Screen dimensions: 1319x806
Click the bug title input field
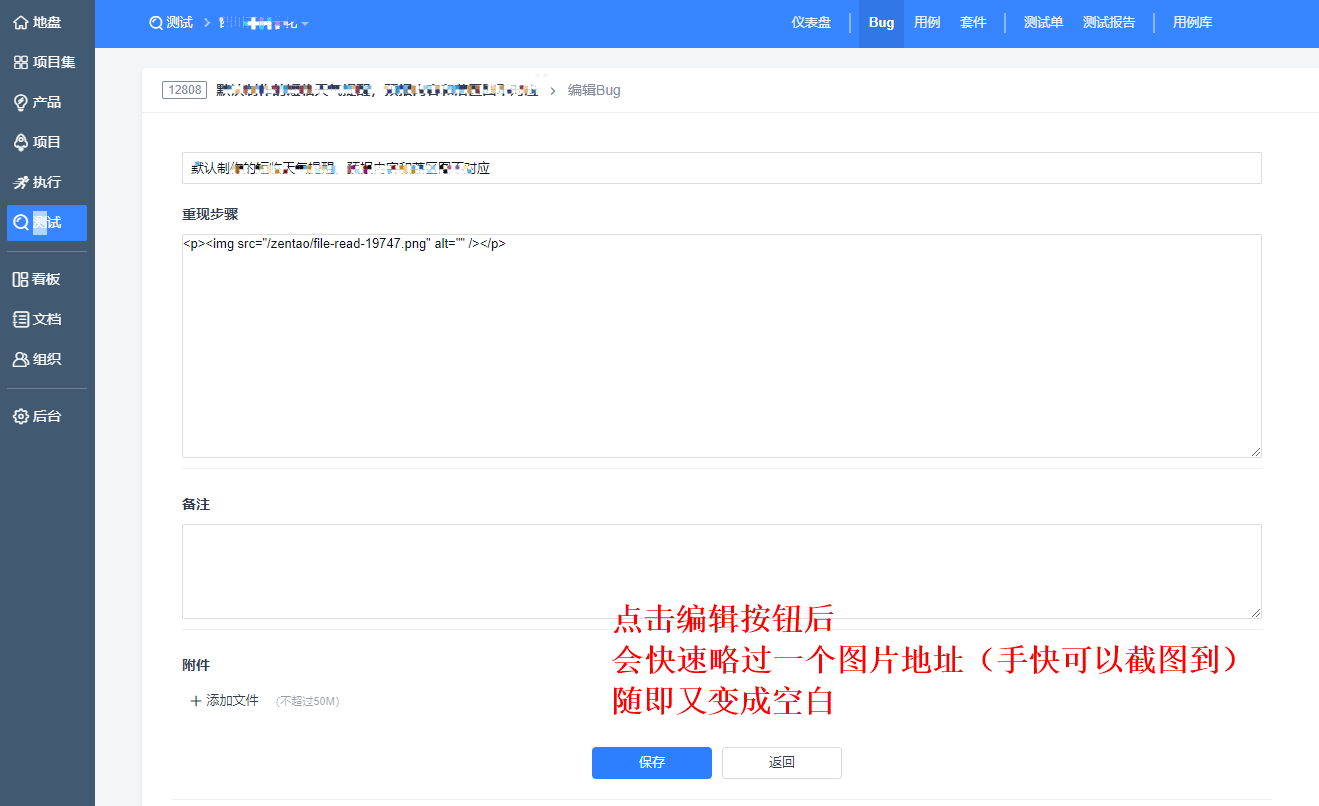coord(721,168)
